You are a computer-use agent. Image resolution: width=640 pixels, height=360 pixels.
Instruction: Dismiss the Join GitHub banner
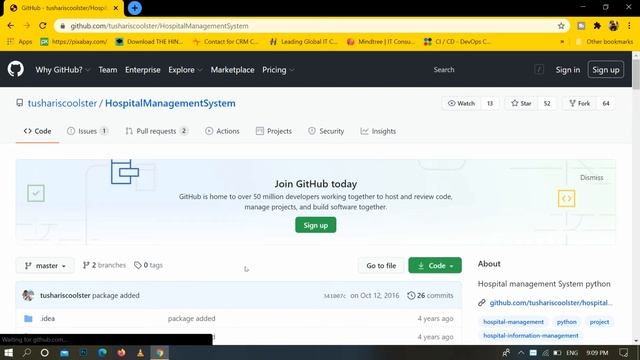(x=591, y=178)
